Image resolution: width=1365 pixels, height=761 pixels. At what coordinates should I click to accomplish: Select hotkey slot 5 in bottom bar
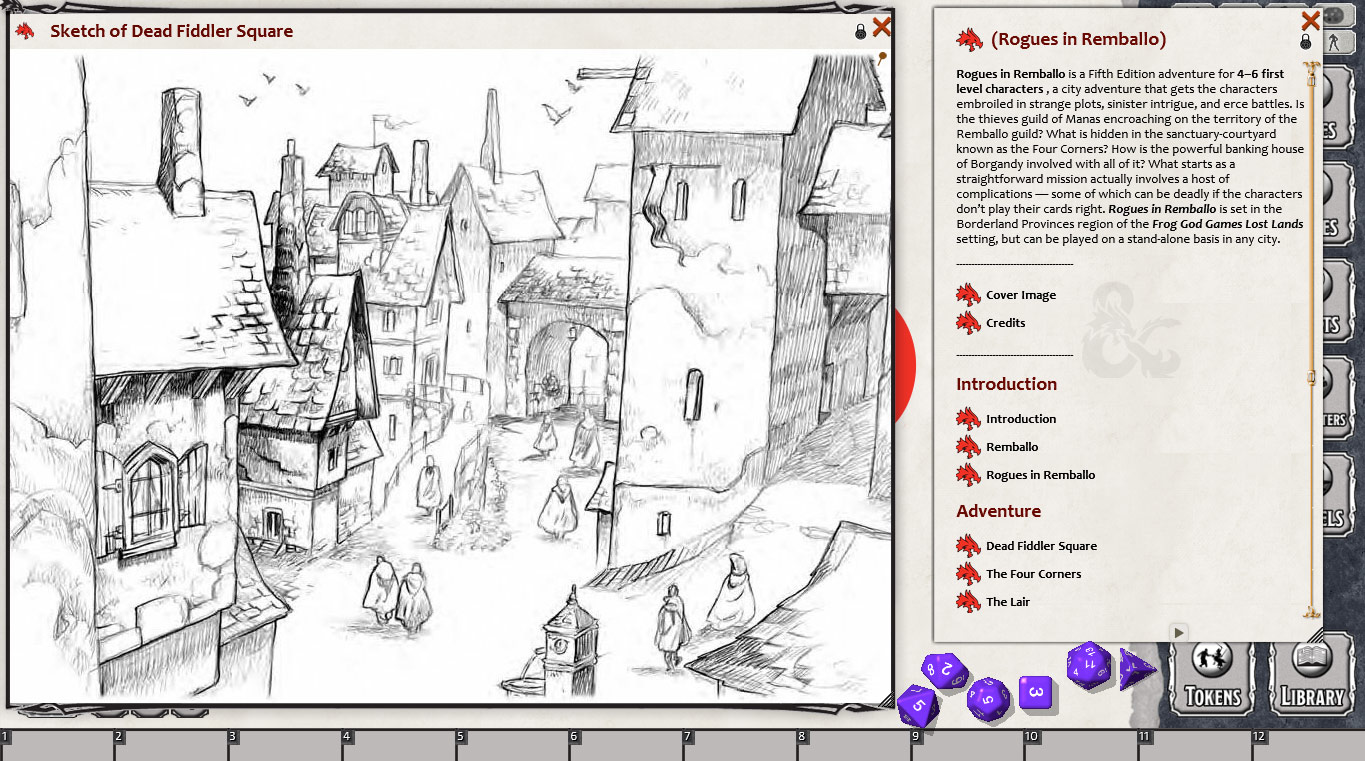(513, 746)
